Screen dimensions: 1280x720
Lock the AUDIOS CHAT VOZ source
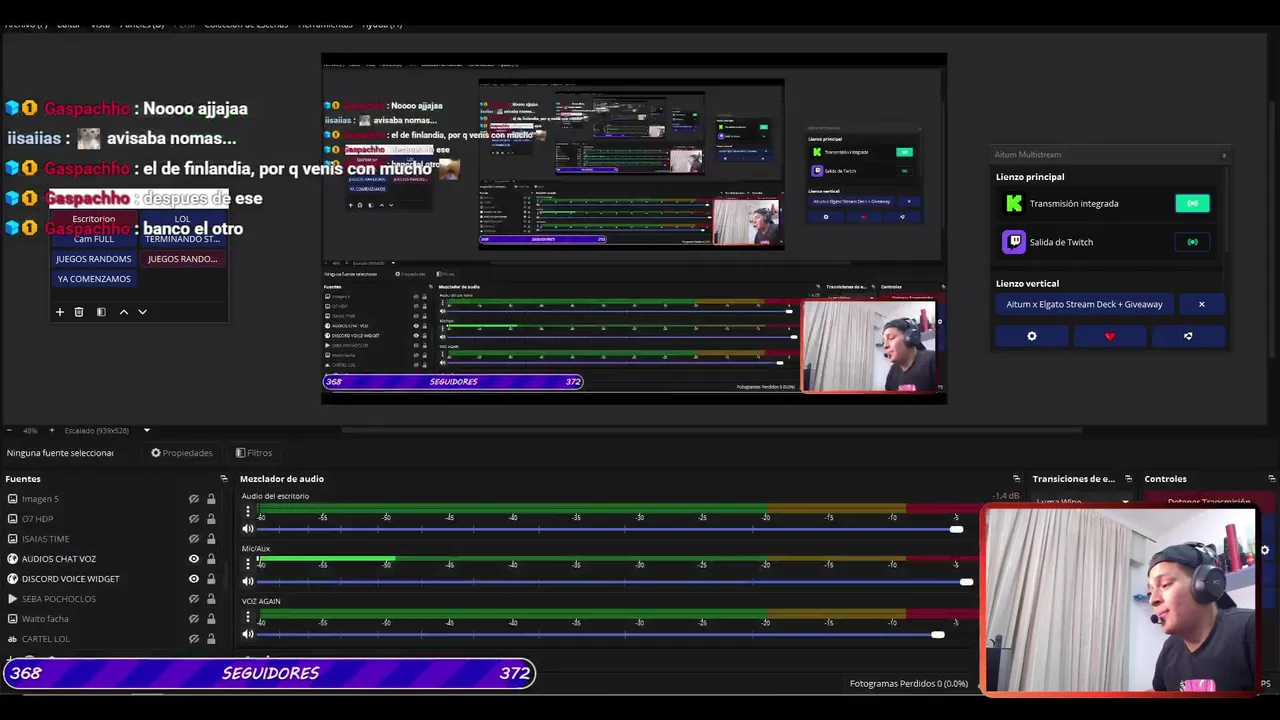[211, 559]
